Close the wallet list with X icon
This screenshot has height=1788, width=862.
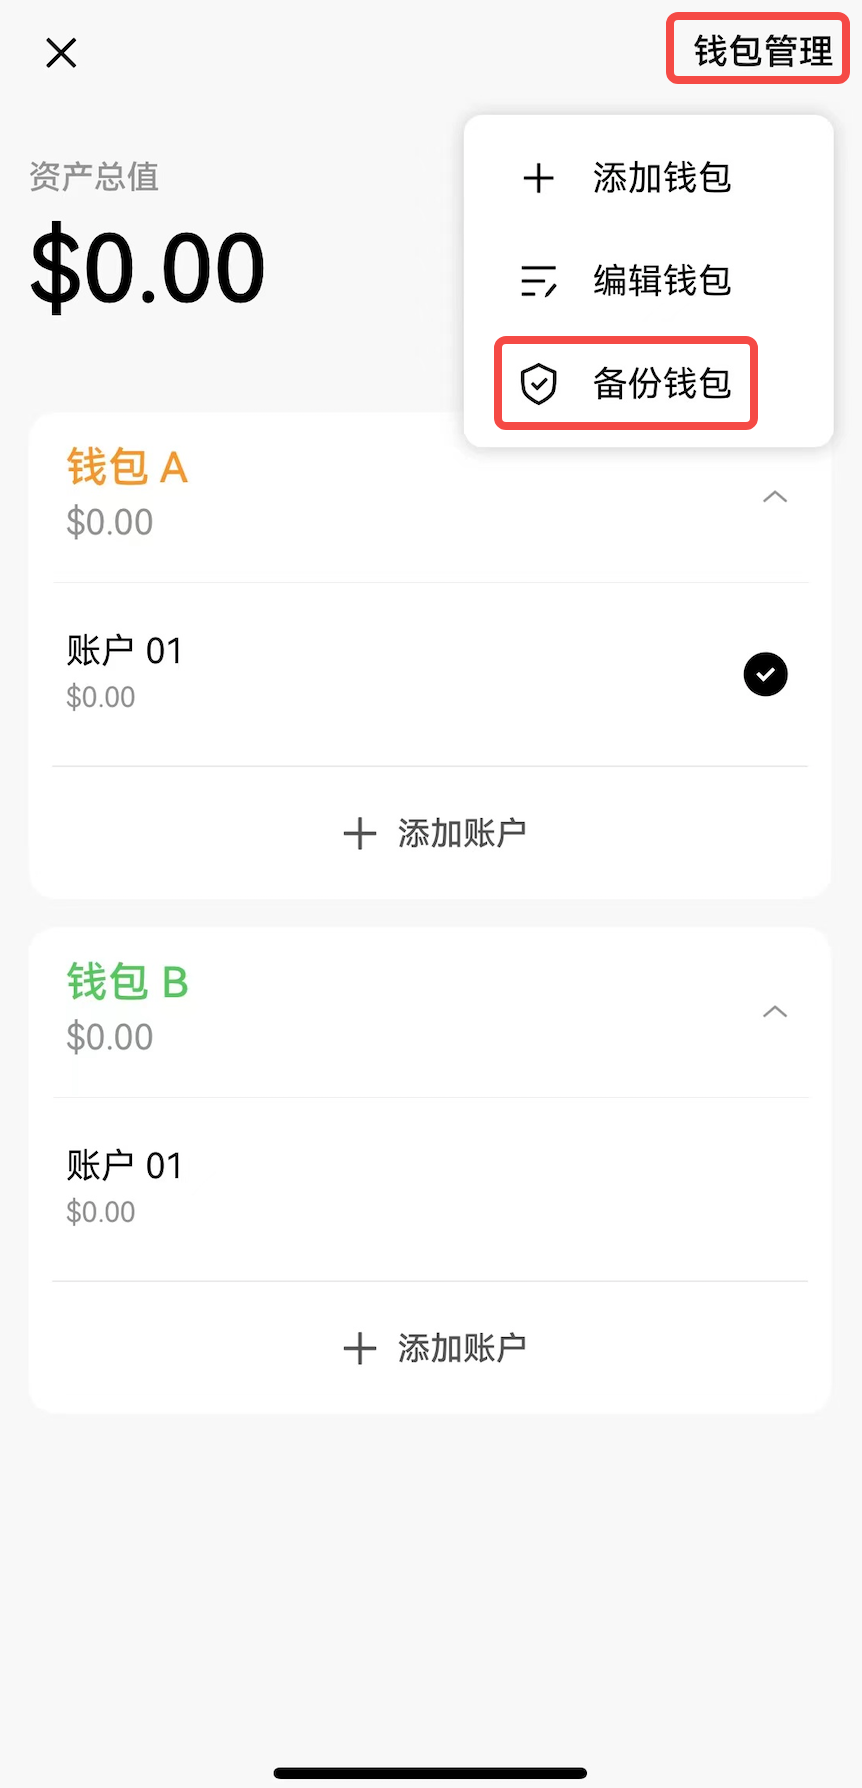pos(61,53)
